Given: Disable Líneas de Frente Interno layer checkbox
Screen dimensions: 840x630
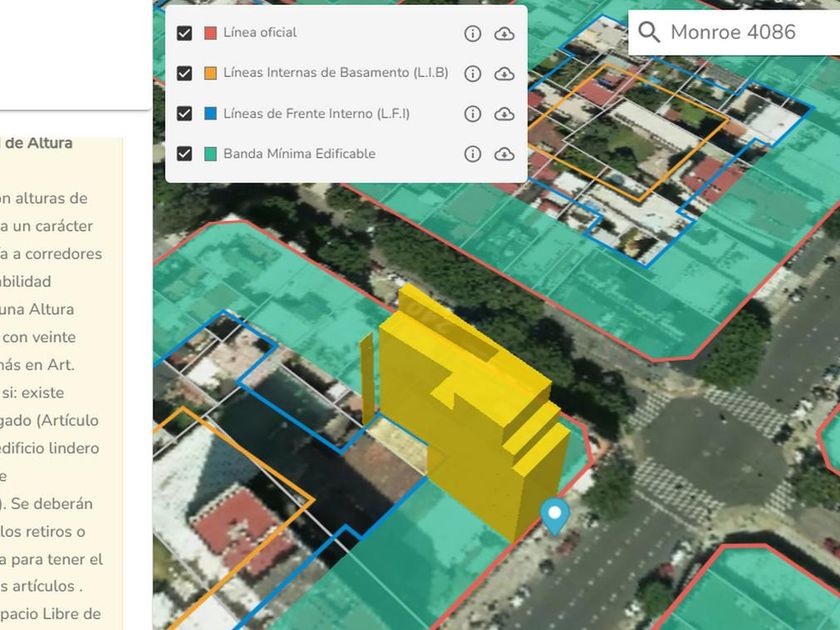Looking at the screenshot, I should point(184,114).
